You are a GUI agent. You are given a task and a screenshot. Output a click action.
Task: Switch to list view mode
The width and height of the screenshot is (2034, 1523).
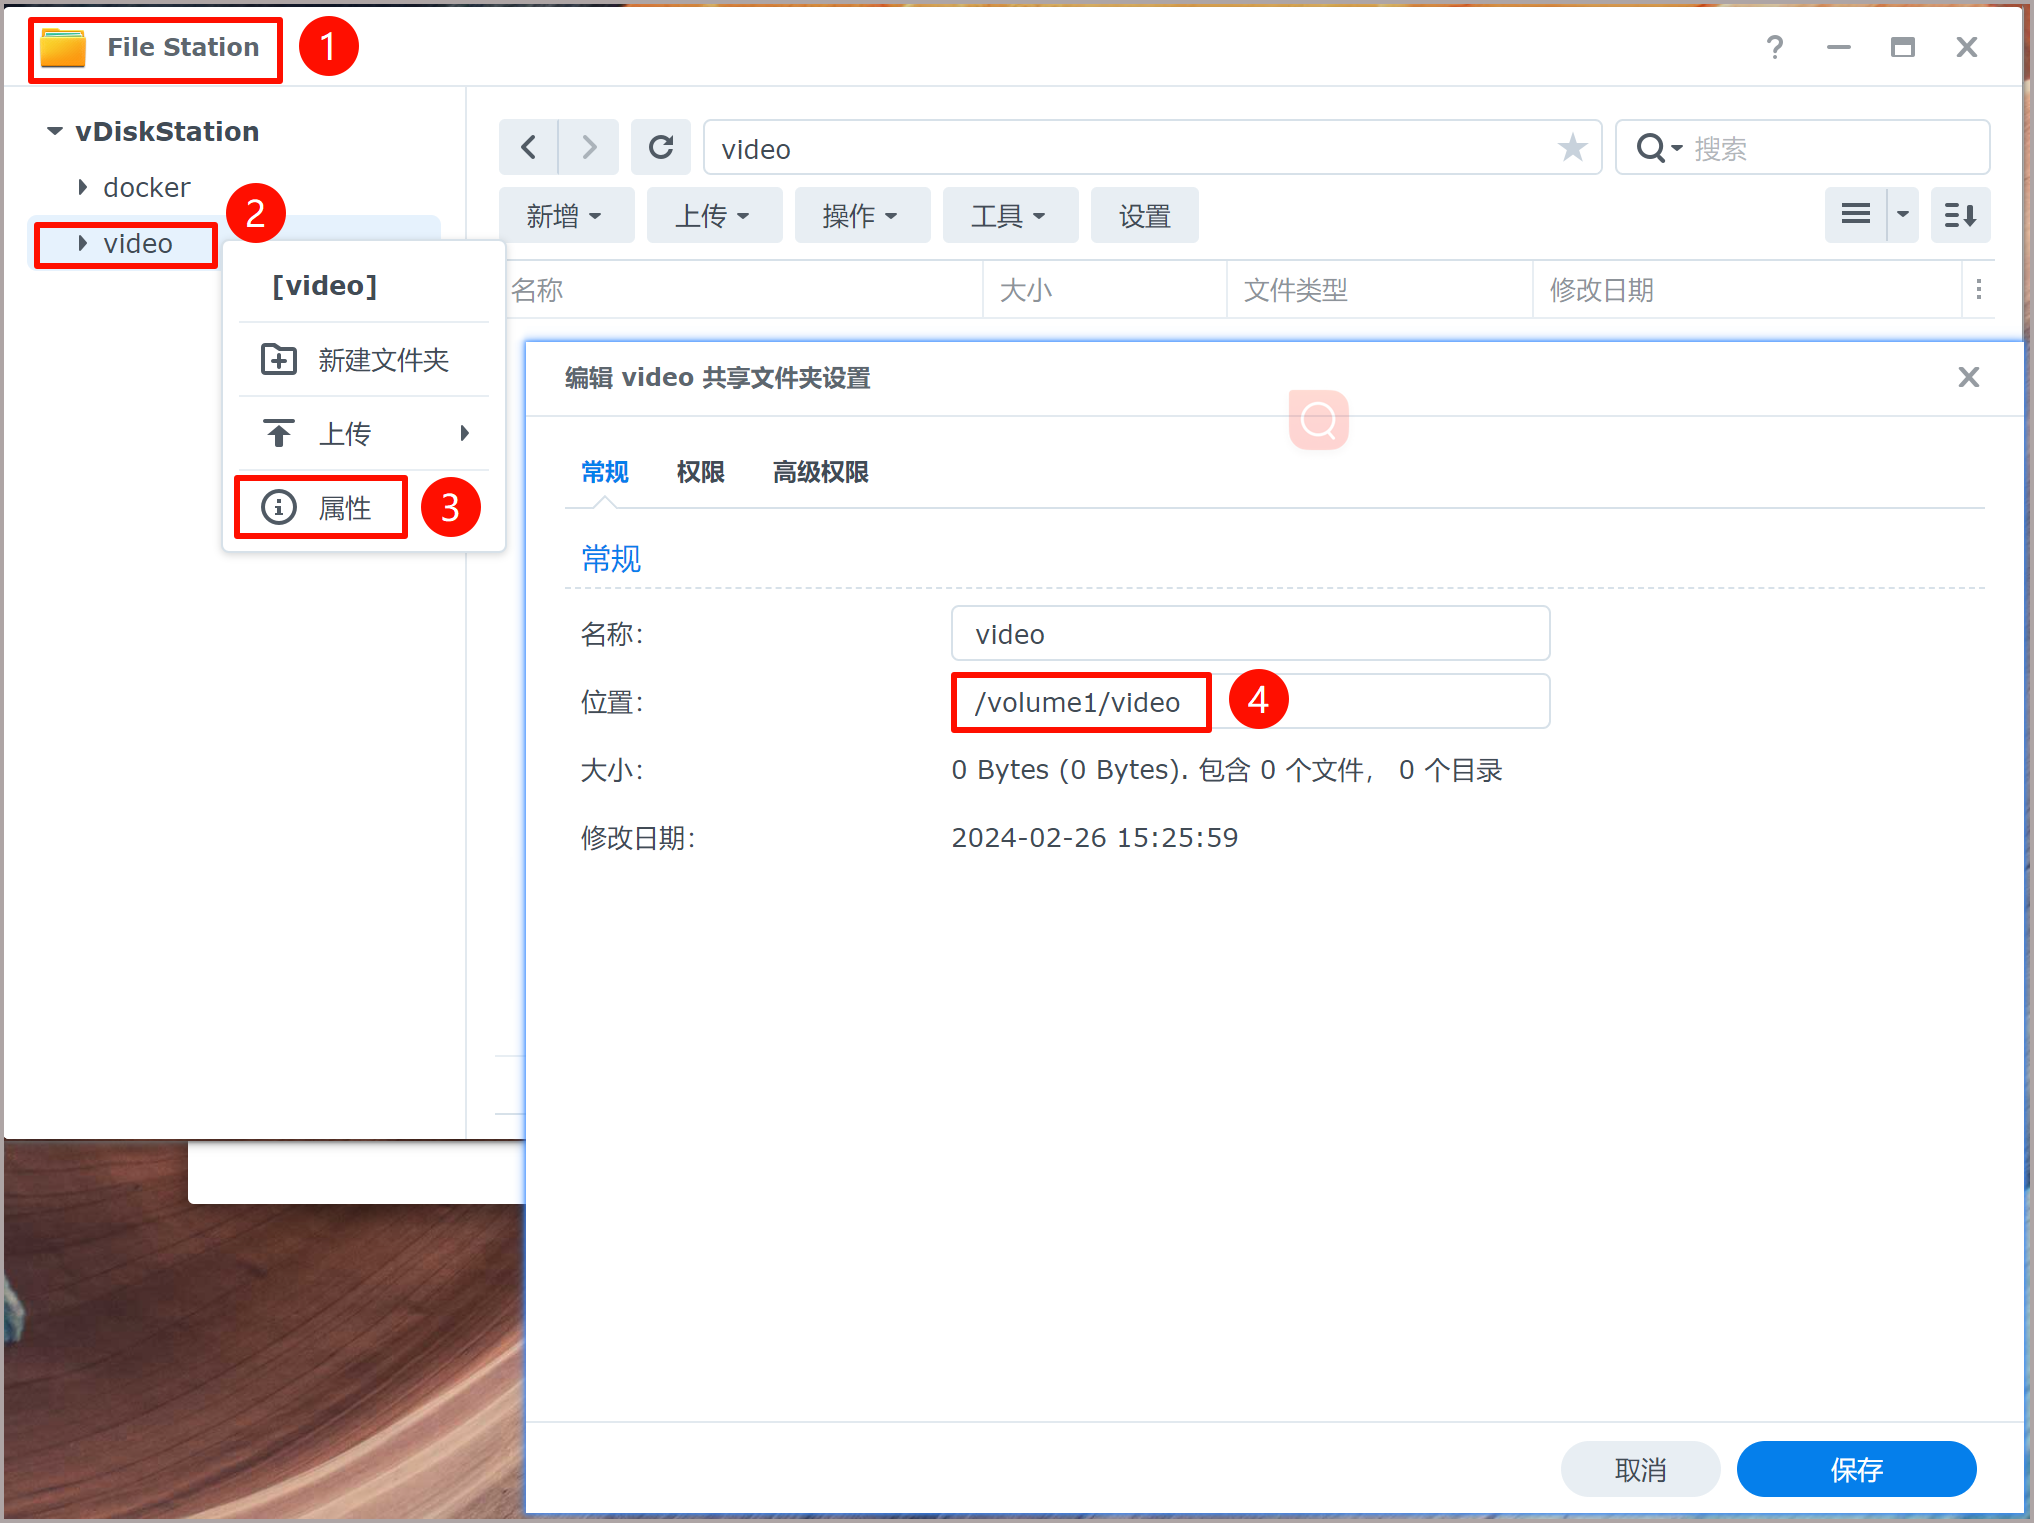click(1855, 215)
